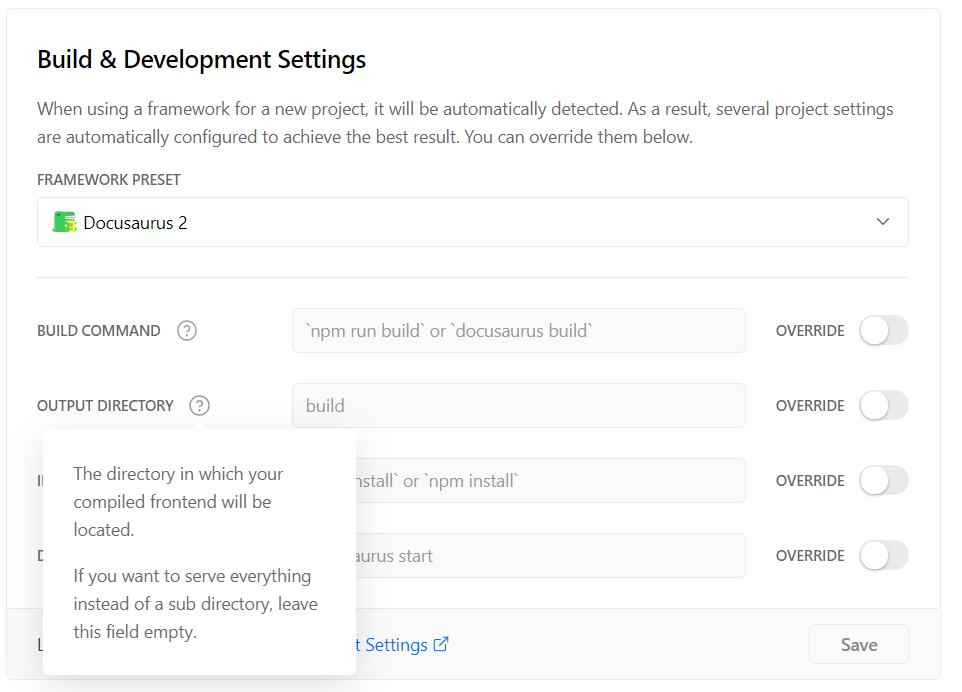Image resolution: width=962 pixels, height=692 pixels.
Task: Expand the framework list via chevron arrow
Action: tap(882, 221)
